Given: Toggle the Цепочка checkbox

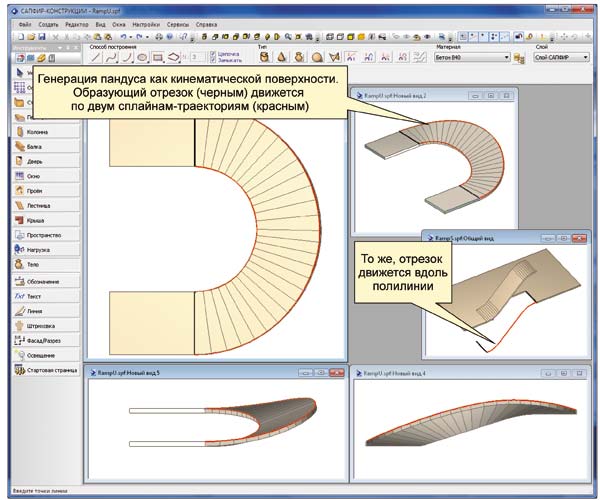Looking at the screenshot, I should tap(212, 54).
